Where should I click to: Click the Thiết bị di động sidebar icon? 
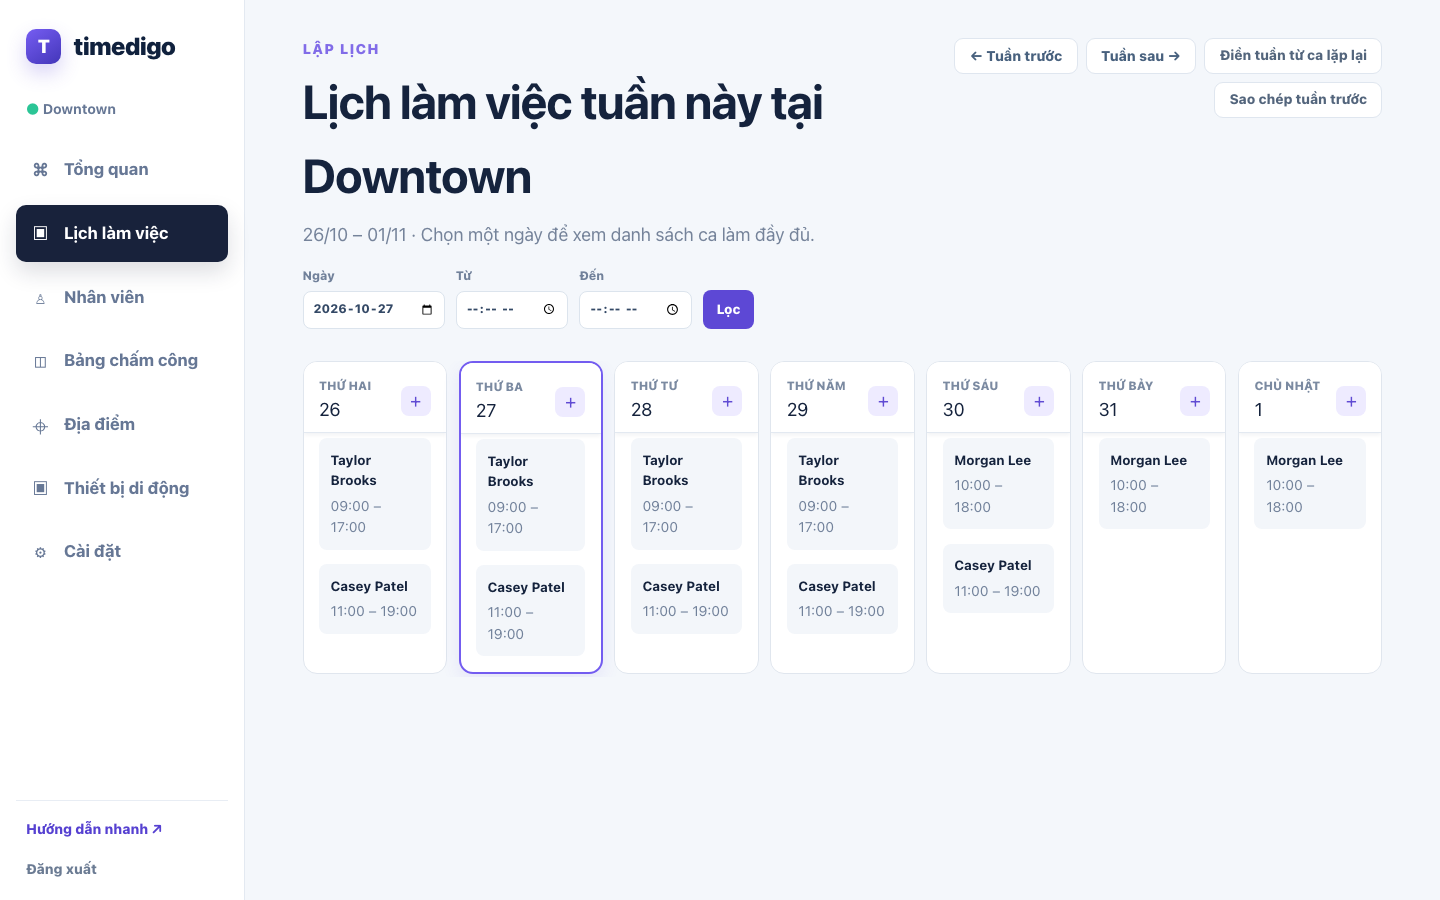[x=40, y=488]
